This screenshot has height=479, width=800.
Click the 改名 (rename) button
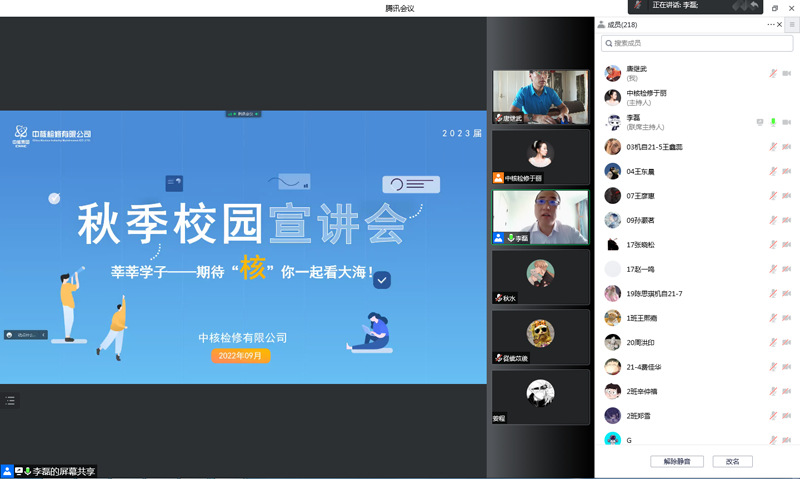(x=732, y=461)
